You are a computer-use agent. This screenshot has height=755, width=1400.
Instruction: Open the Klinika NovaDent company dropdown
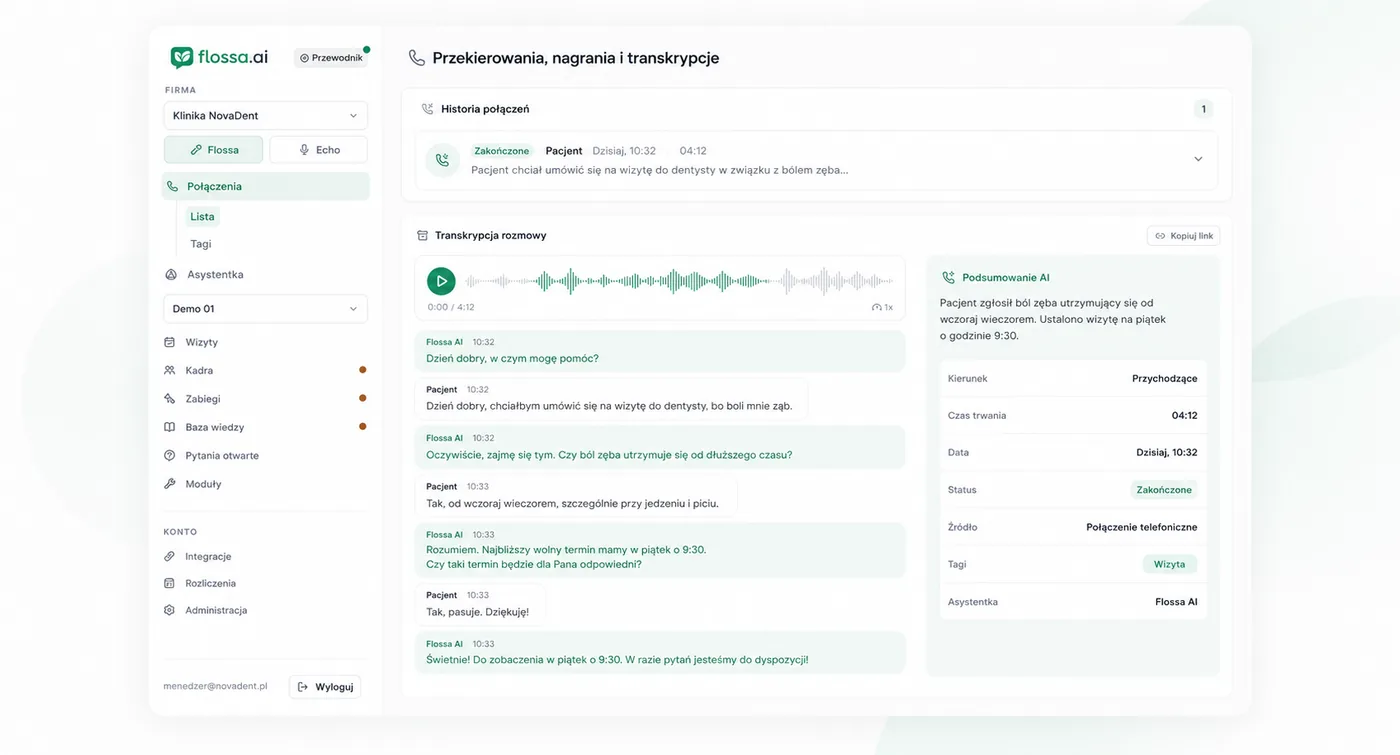[x=265, y=115]
